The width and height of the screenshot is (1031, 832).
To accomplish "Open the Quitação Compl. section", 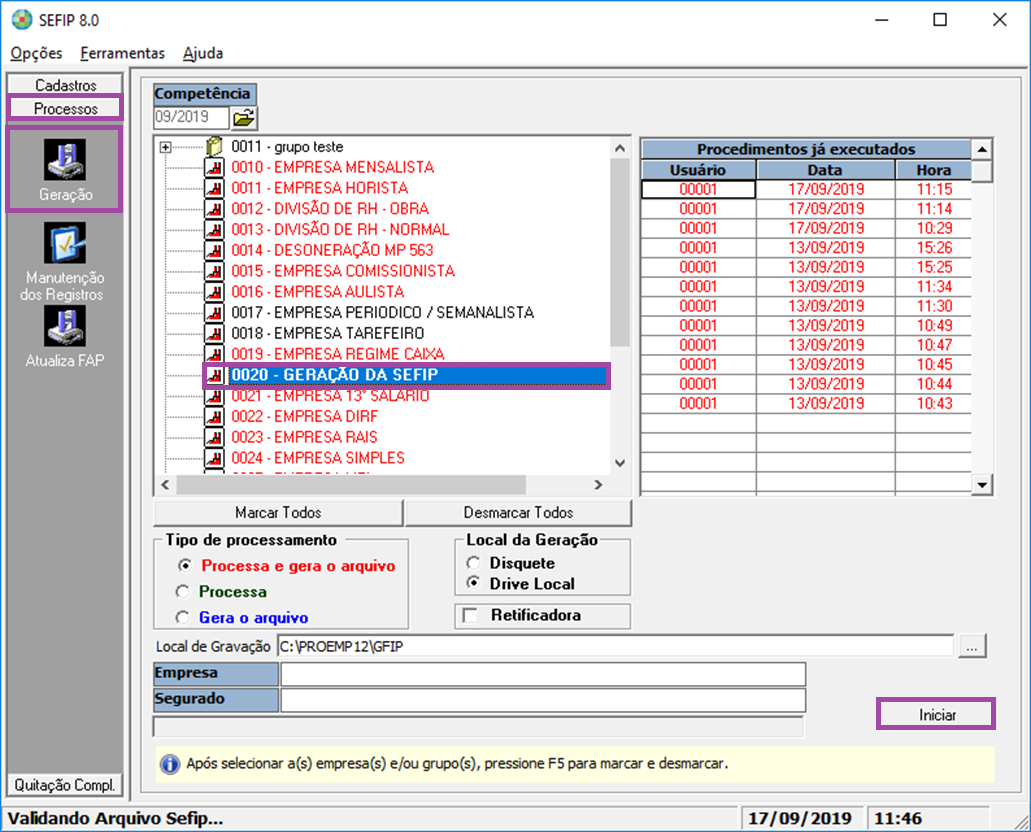I will (x=64, y=785).
